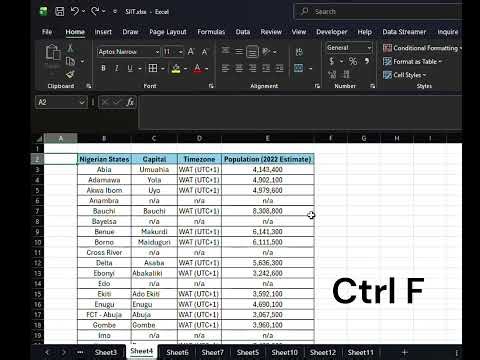The height and width of the screenshot is (360, 480).
Task: Switch to the Formulas tab
Action: (211, 32)
